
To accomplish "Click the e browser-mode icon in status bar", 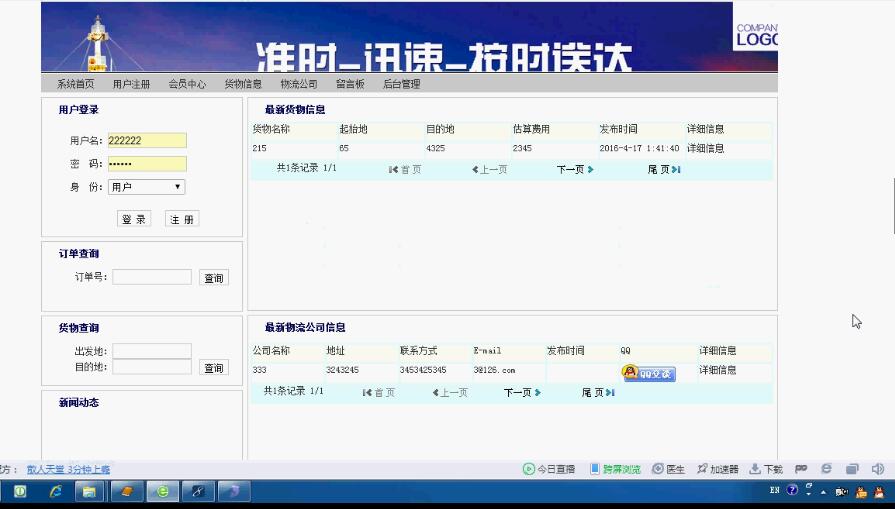I will point(826,468).
